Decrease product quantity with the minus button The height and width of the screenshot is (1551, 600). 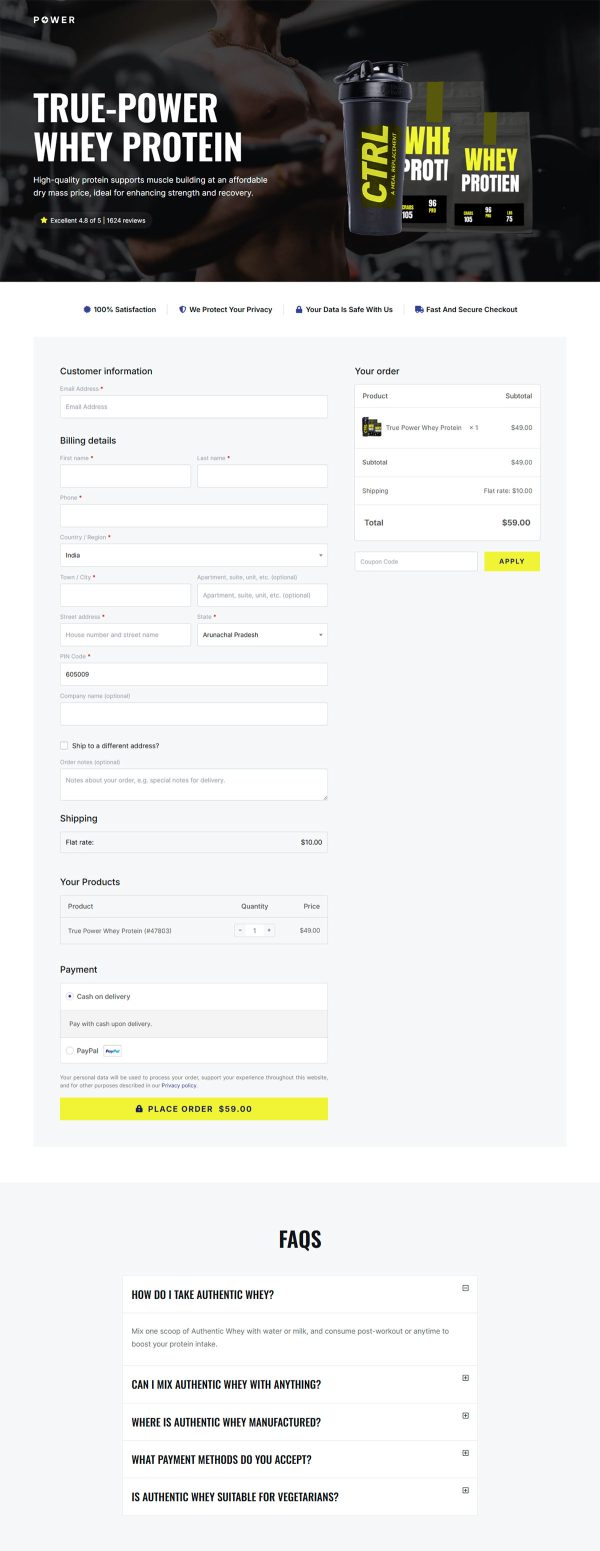(x=240, y=930)
